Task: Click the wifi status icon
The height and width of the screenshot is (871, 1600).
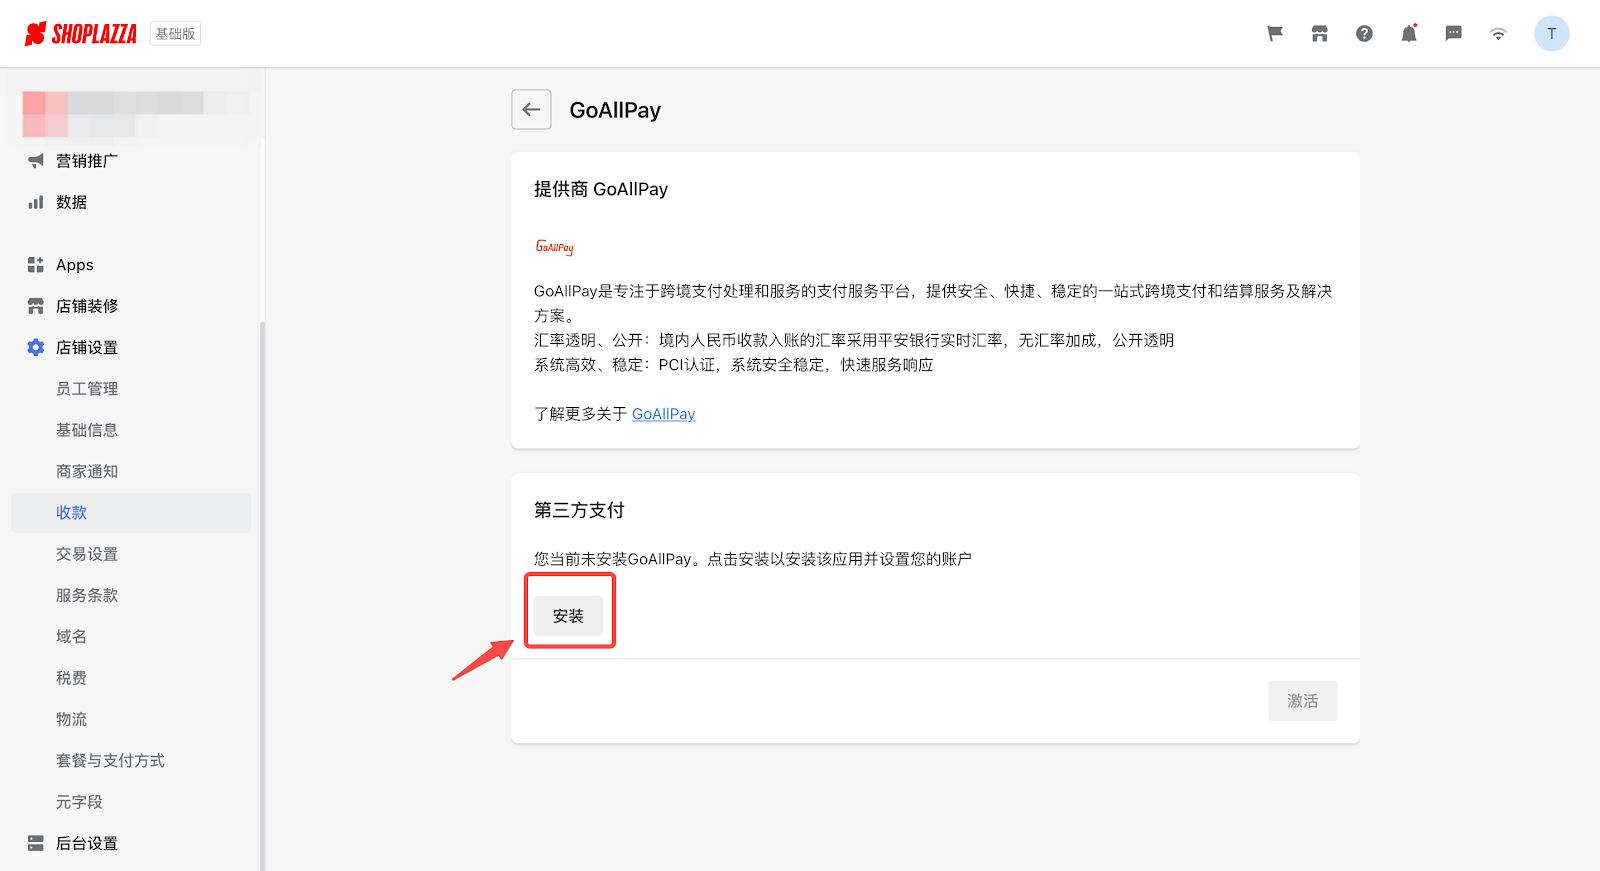Action: 1498,34
